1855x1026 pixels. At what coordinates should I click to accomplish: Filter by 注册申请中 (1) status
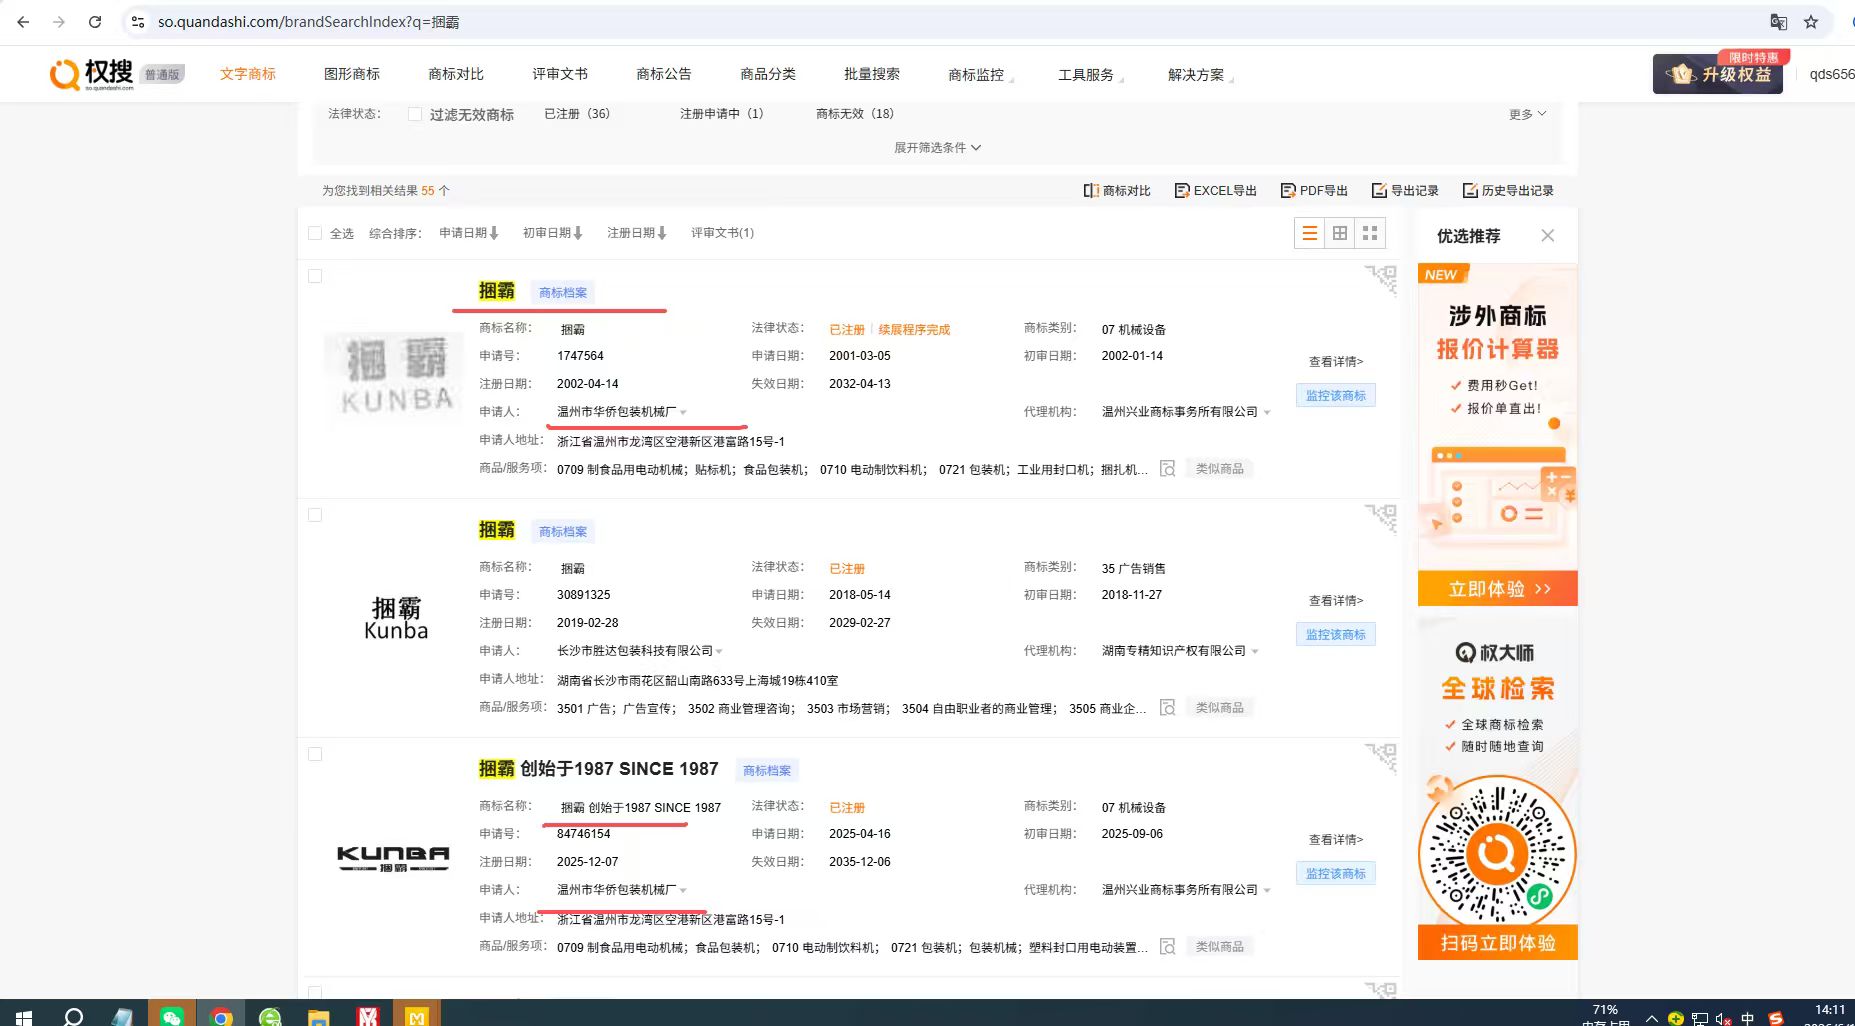point(721,114)
